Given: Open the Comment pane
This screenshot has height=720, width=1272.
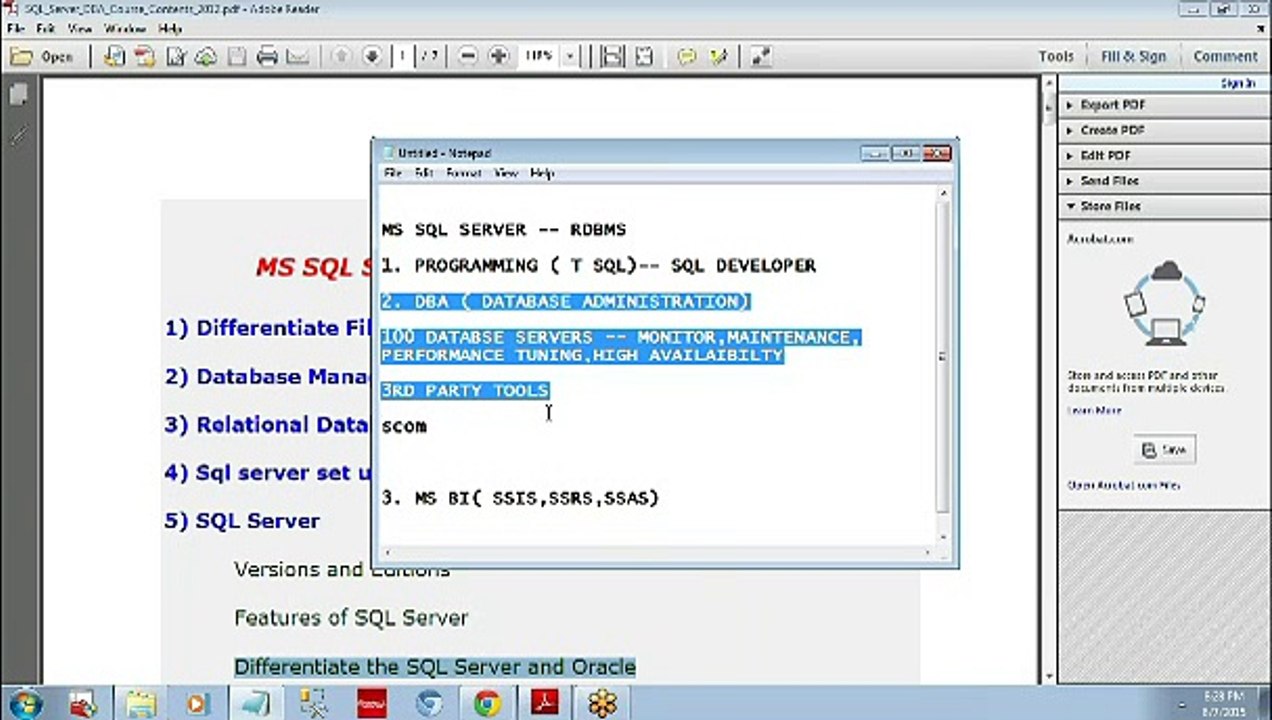Looking at the screenshot, I should coord(1224,57).
